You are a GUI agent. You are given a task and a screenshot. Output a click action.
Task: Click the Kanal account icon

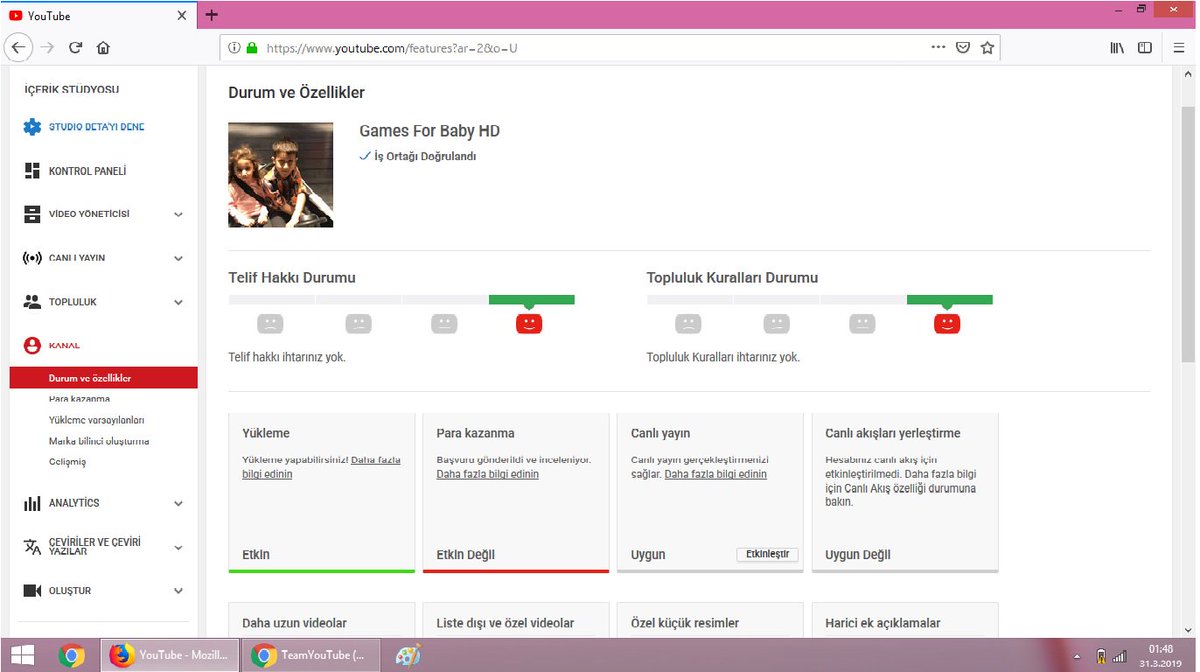[32, 345]
